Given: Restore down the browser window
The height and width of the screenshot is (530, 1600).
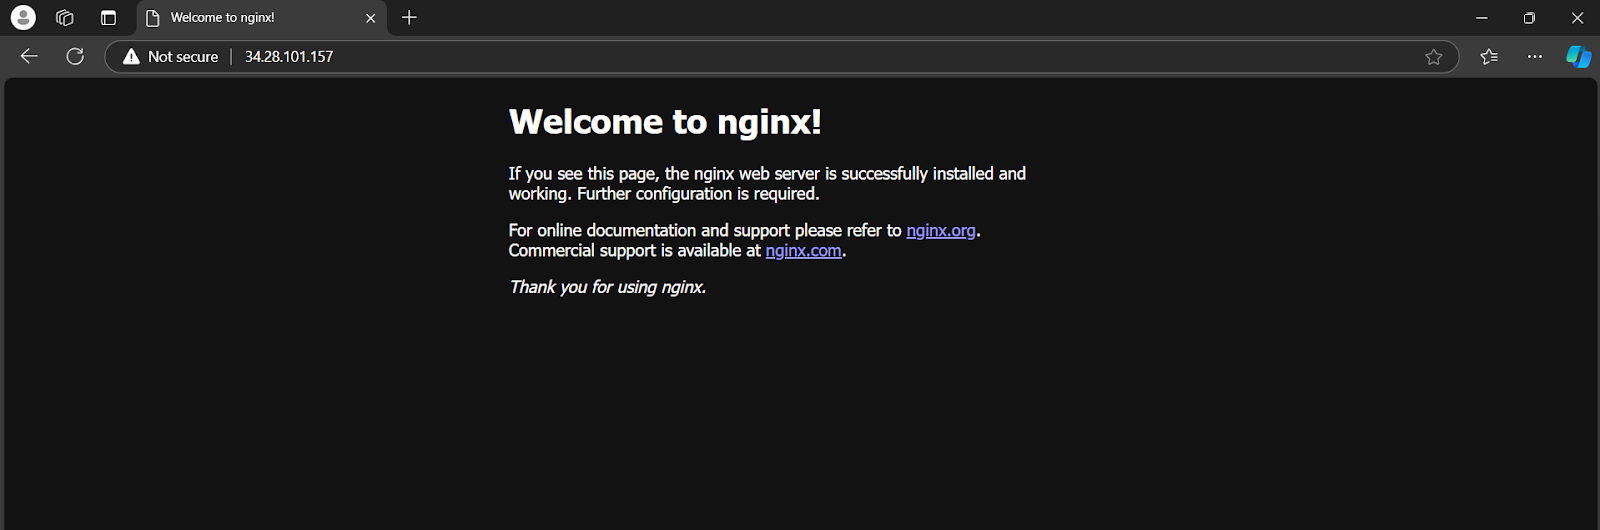Looking at the screenshot, I should point(1529,18).
